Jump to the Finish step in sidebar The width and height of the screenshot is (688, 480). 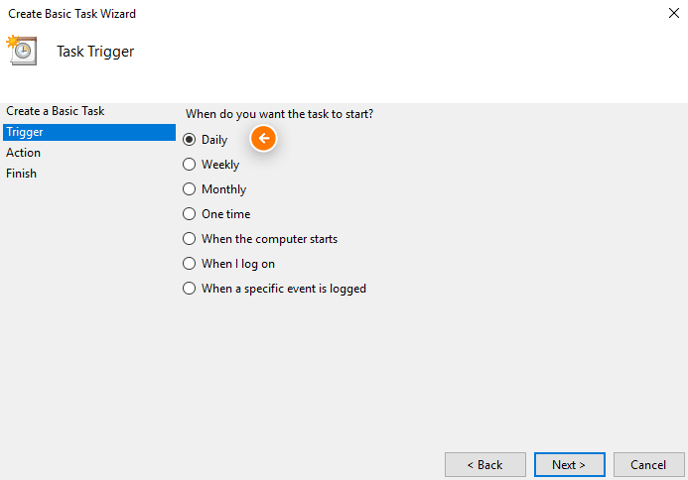point(22,173)
